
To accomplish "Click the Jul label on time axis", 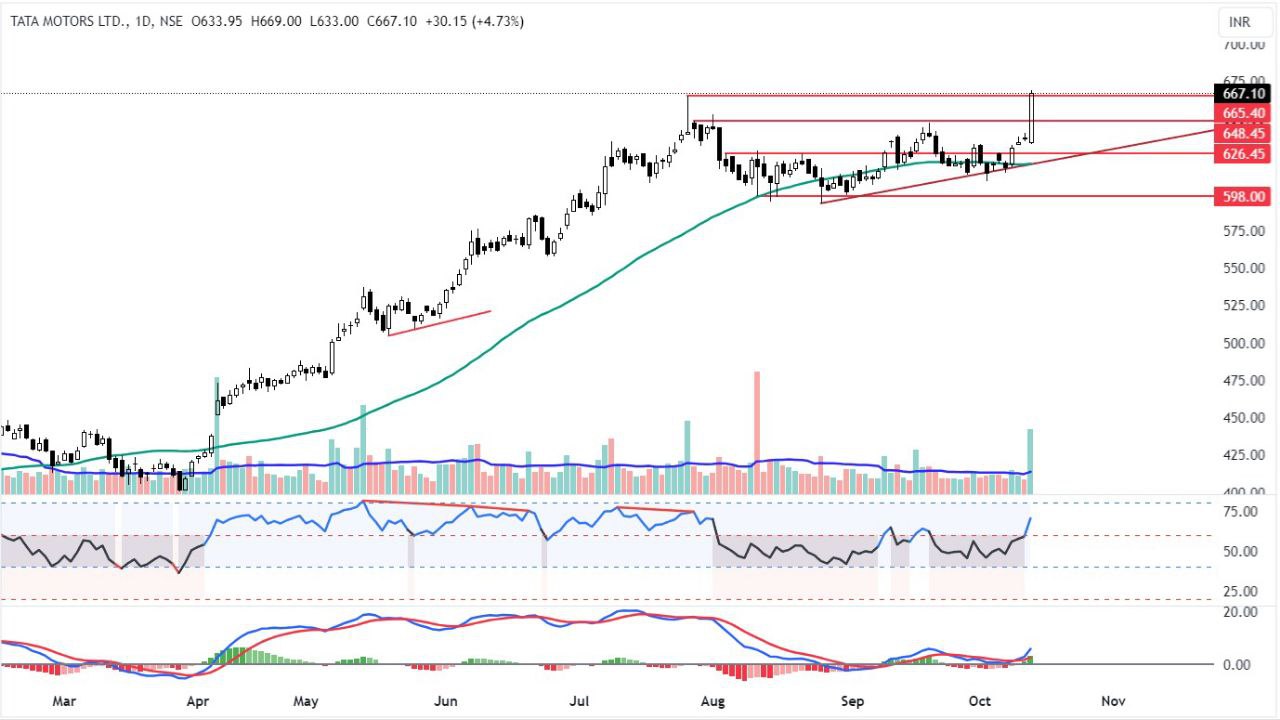I will tap(578, 701).
